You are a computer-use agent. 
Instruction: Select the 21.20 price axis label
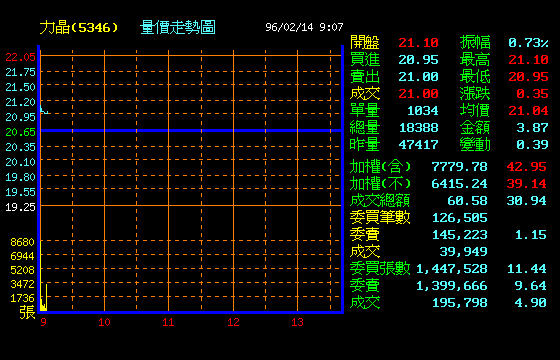coord(20,102)
